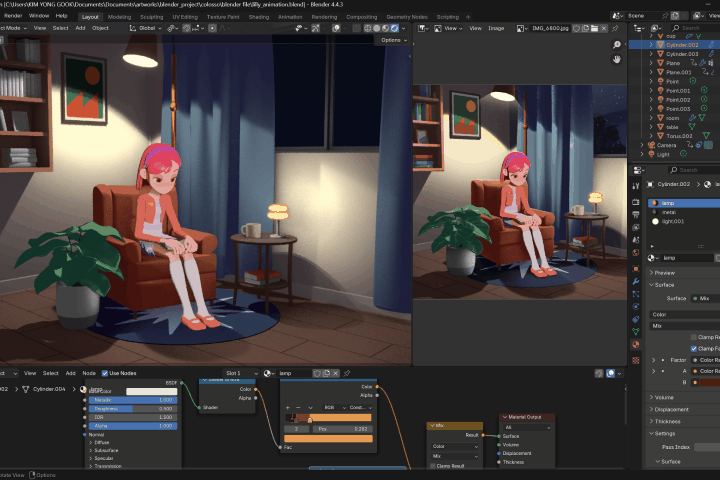Image resolution: width=720 pixels, height=480 pixels.
Task: Open the Scene properties tab
Action: [636, 240]
